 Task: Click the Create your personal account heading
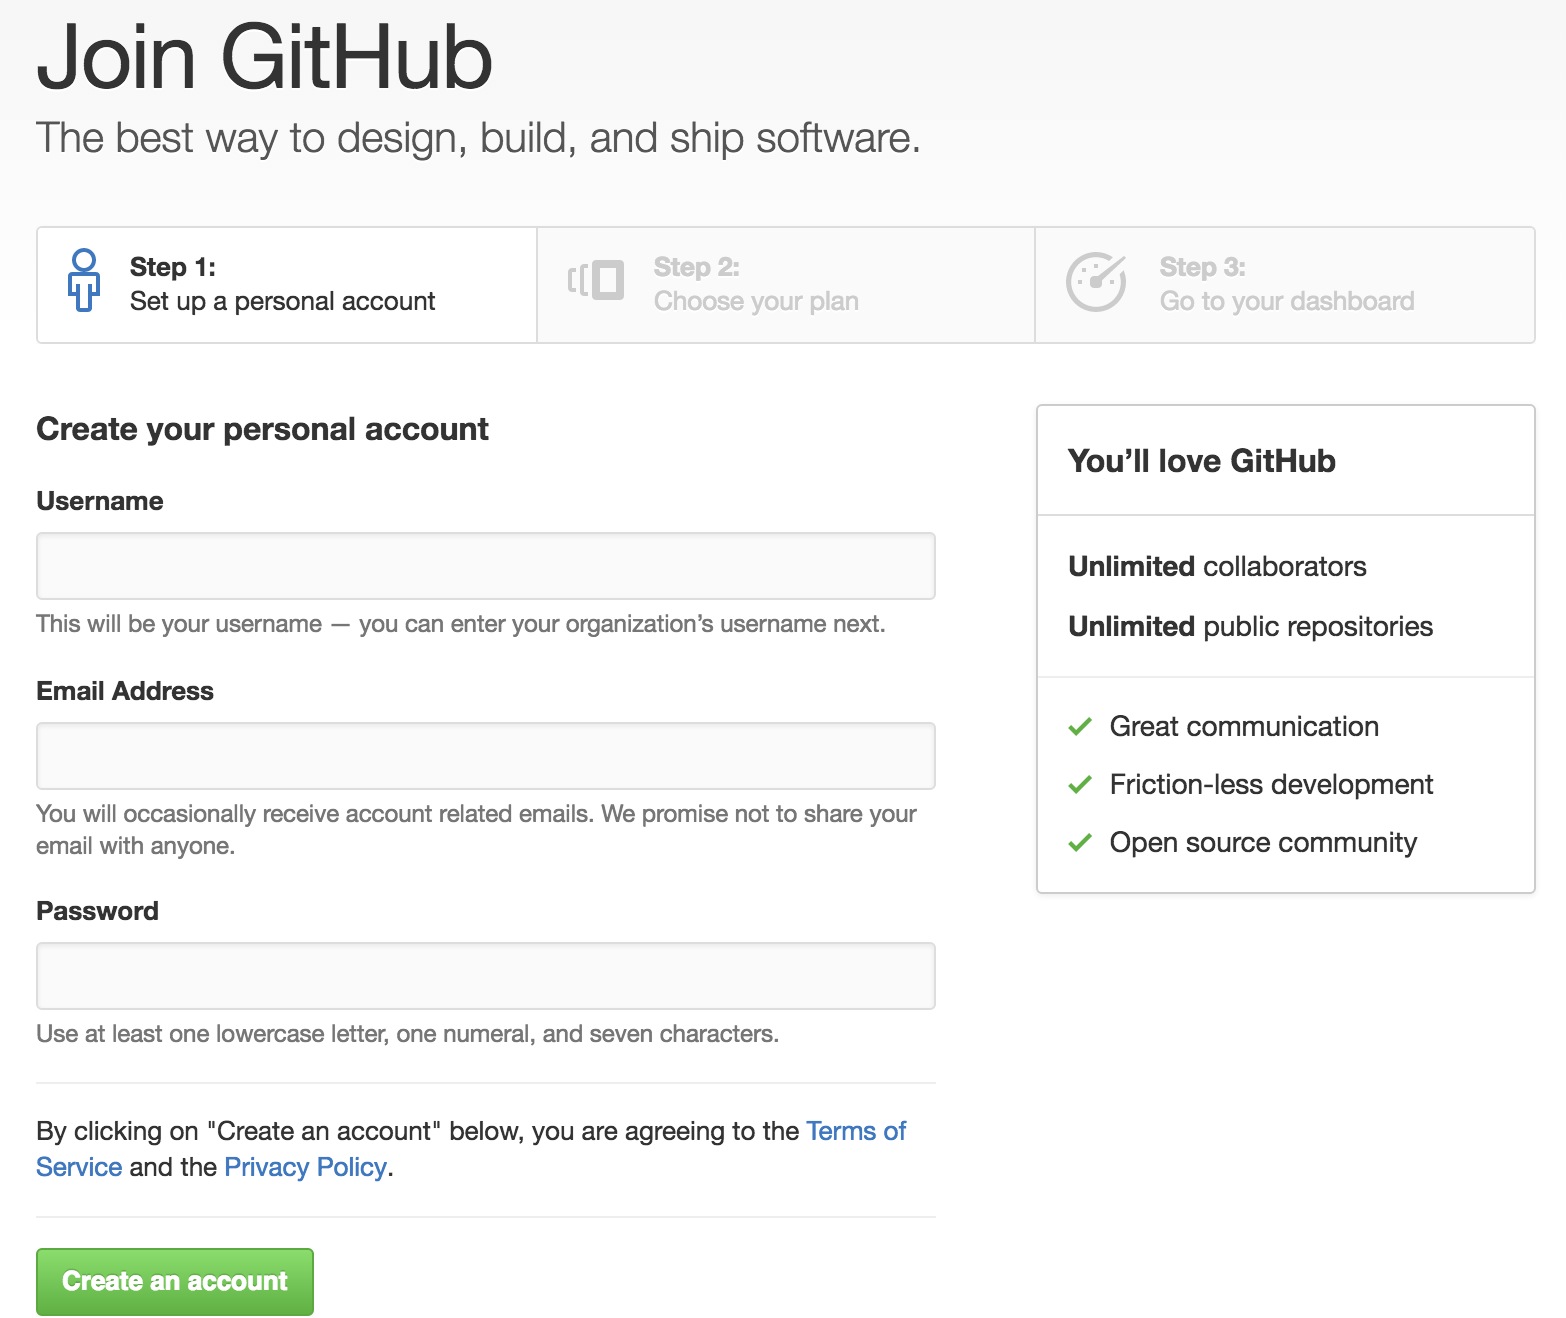click(x=262, y=429)
